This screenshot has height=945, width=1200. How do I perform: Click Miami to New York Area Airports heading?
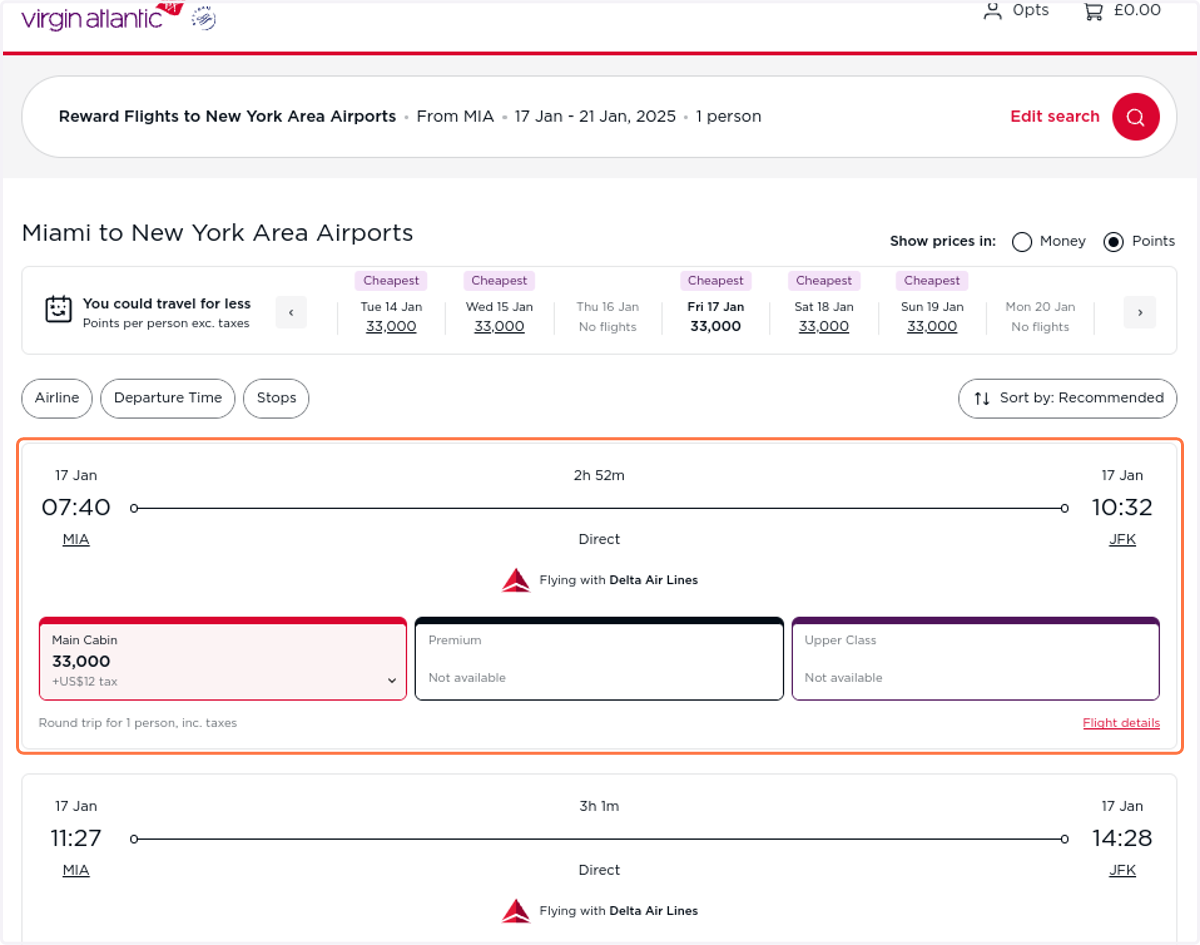217,233
